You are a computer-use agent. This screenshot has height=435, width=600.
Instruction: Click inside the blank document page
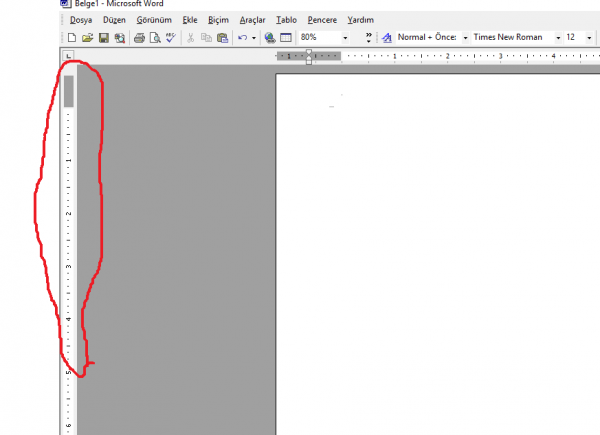click(438, 253)
